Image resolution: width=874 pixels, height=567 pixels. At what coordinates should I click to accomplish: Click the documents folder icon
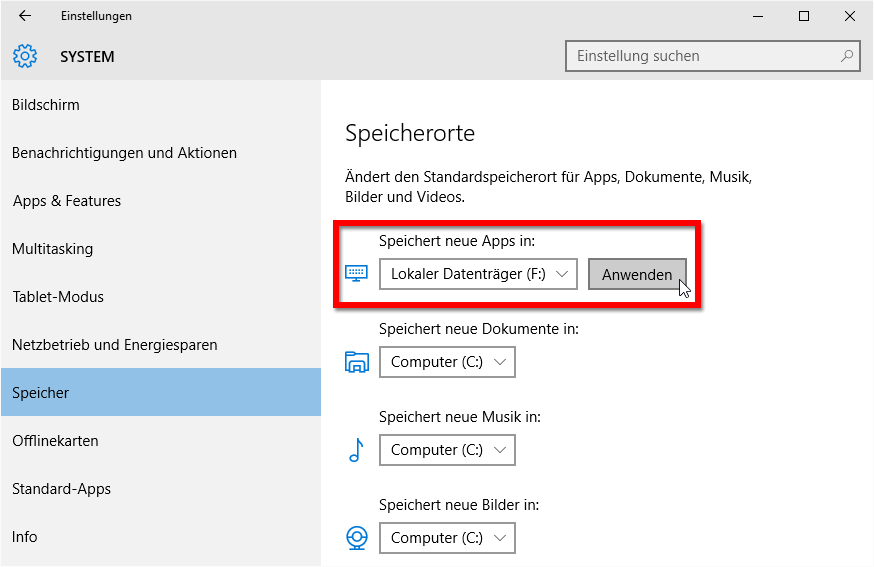pos(357,362)
